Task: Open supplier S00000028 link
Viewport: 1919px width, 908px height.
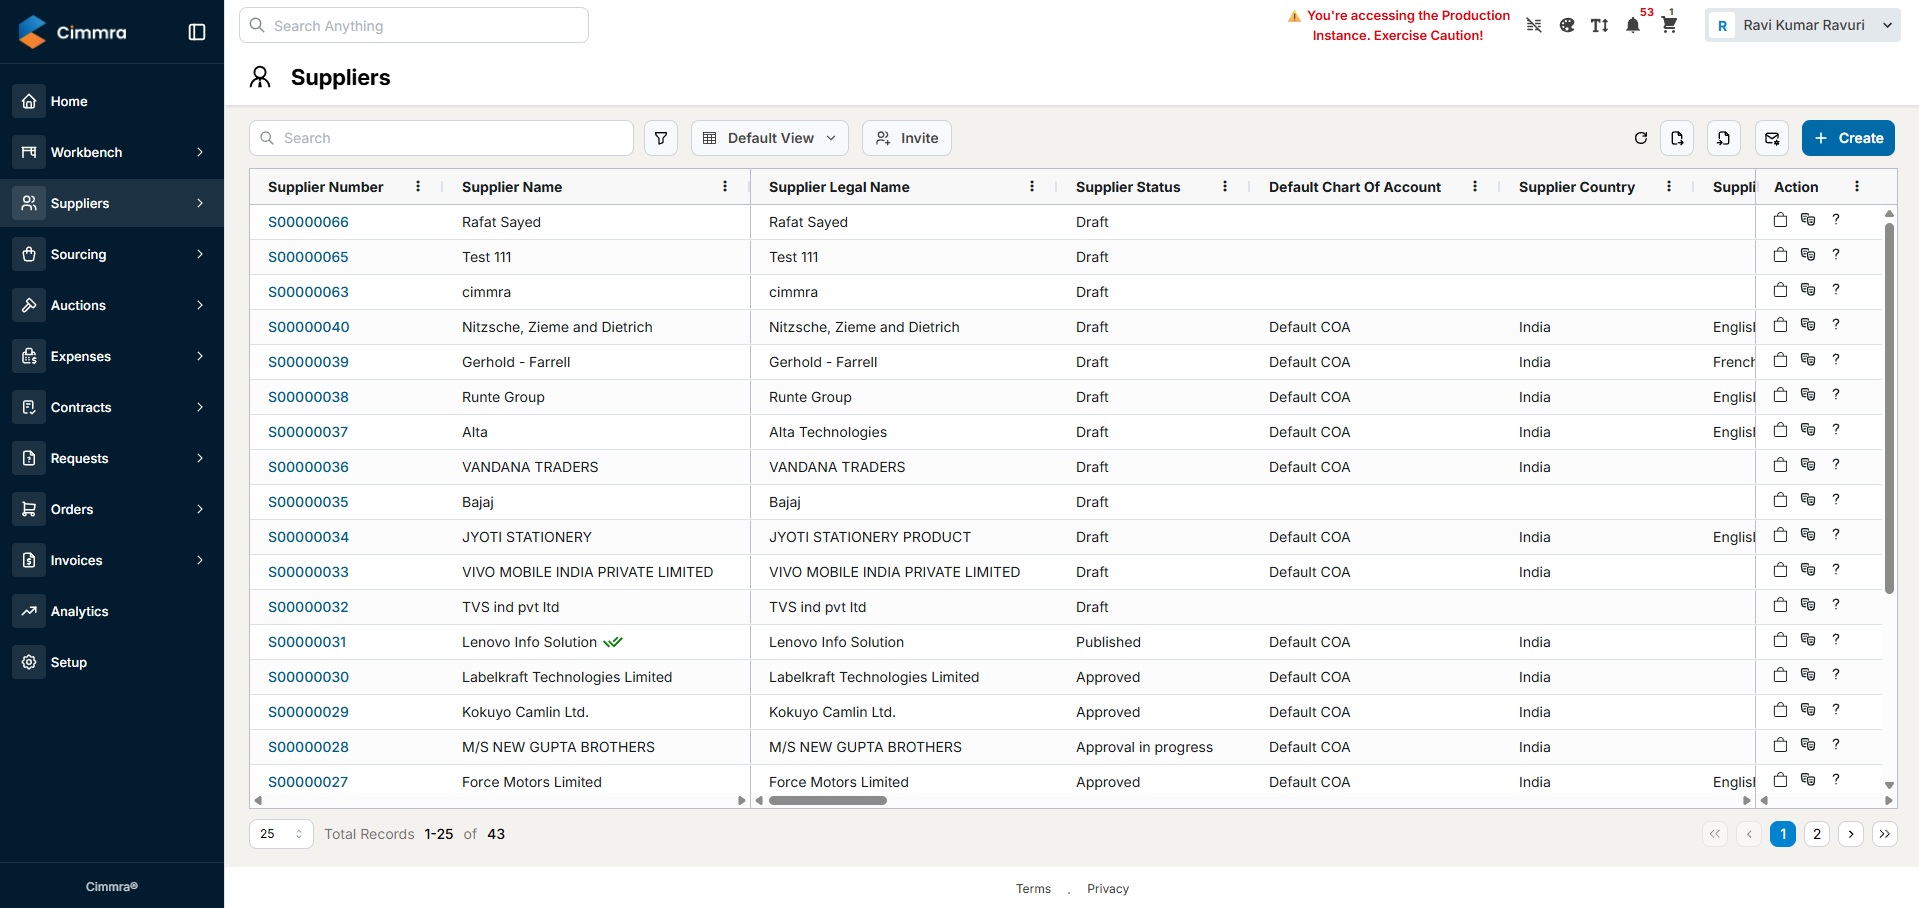Action: (x=308, y=747)
